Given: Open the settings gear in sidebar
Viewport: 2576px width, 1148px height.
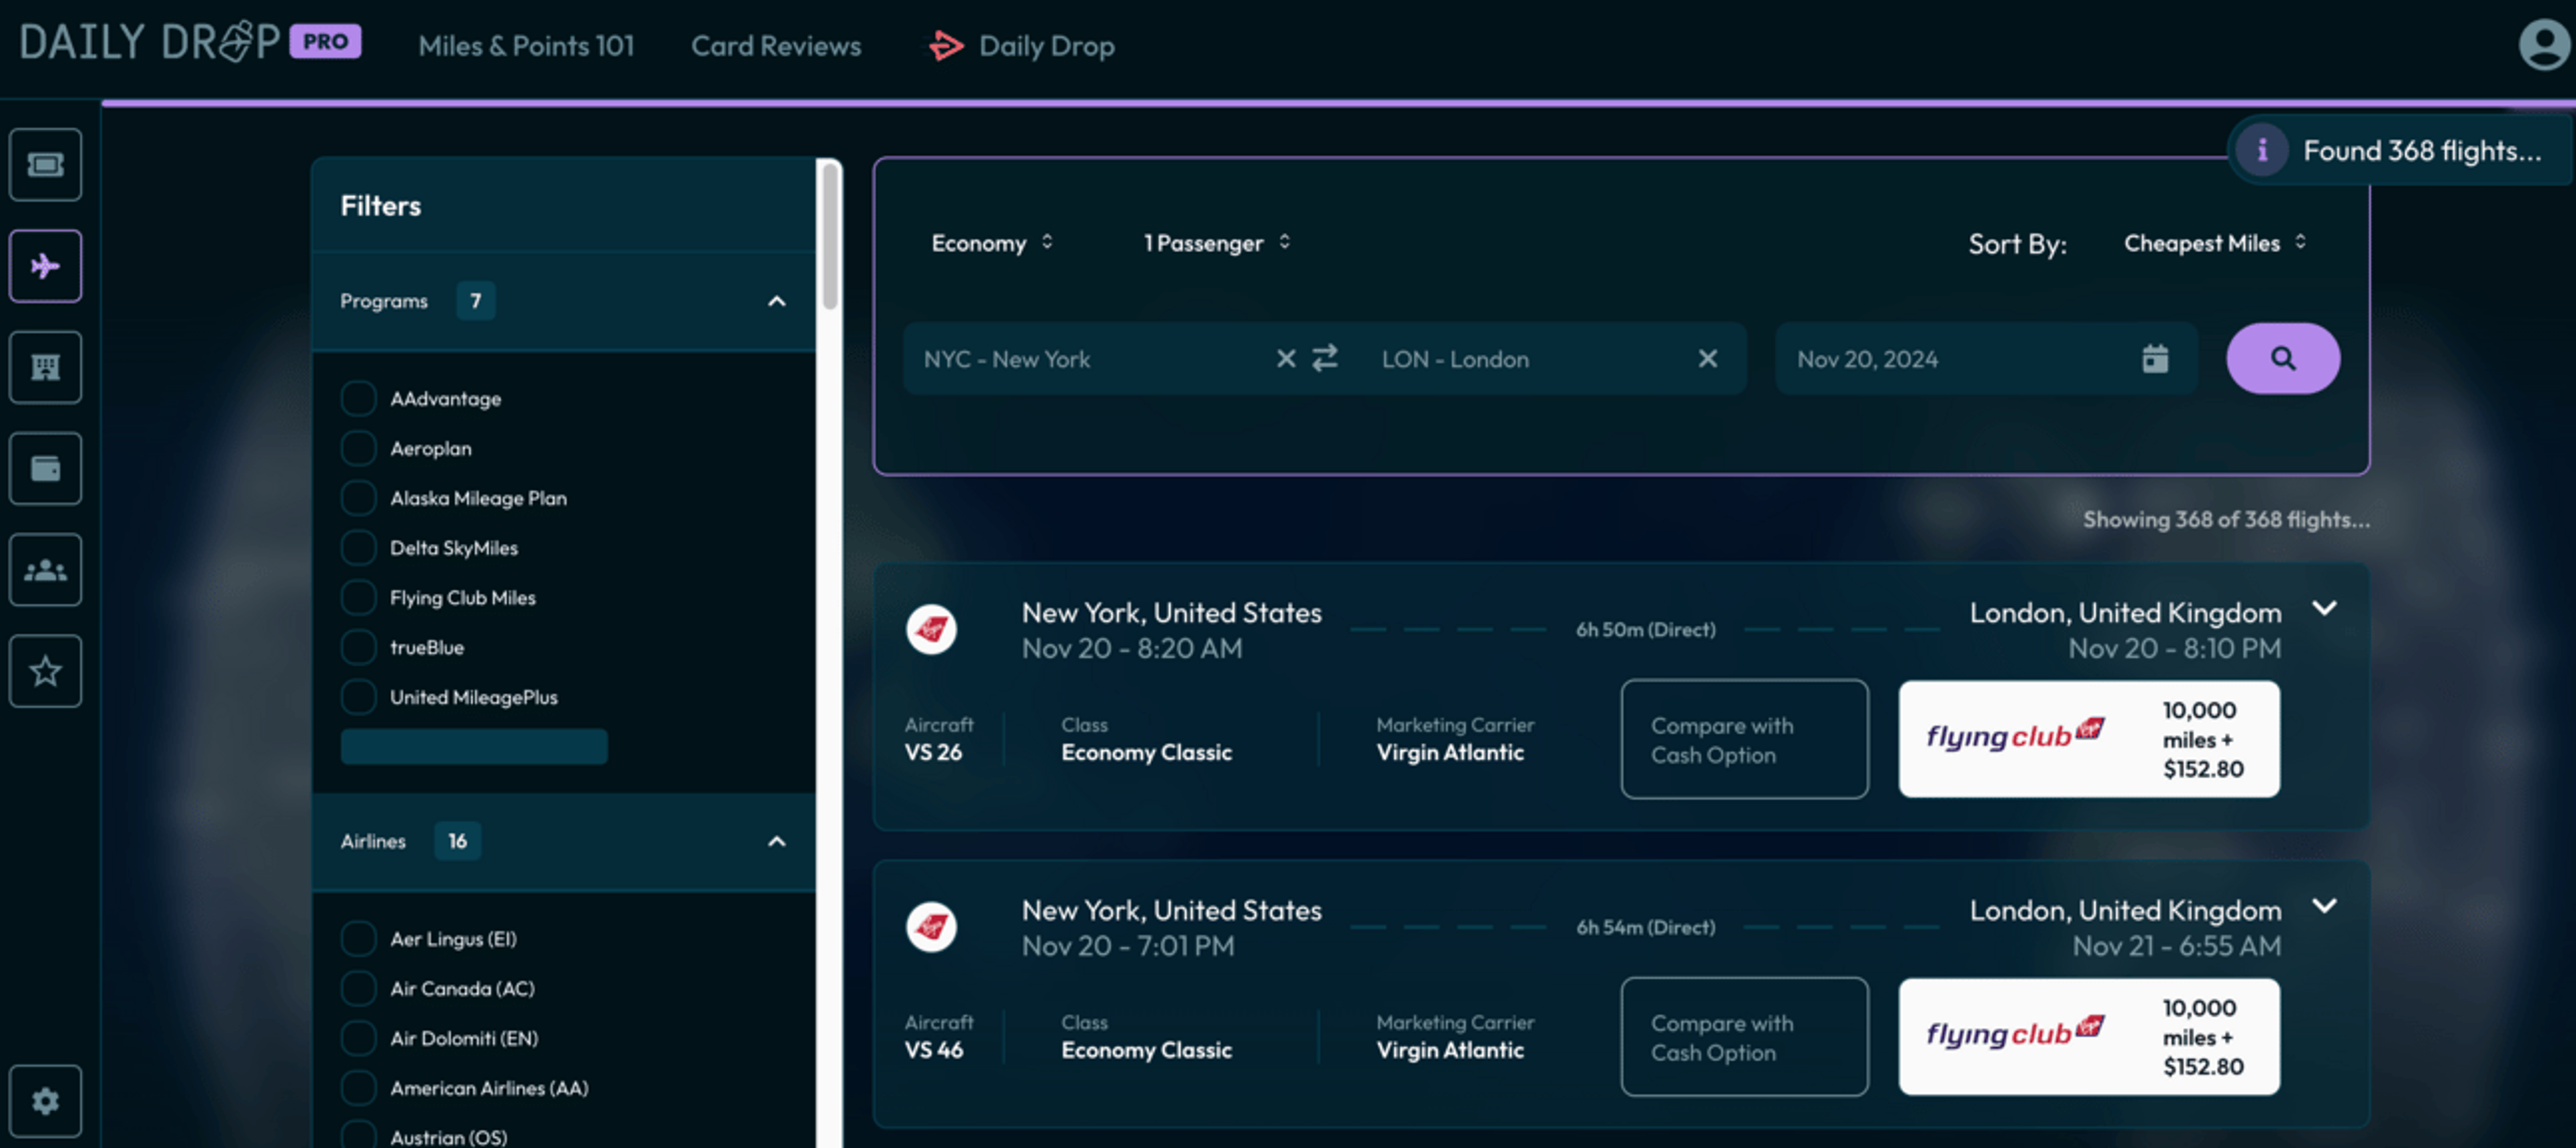Looking at the screenshot, I should pos(45,1101).
